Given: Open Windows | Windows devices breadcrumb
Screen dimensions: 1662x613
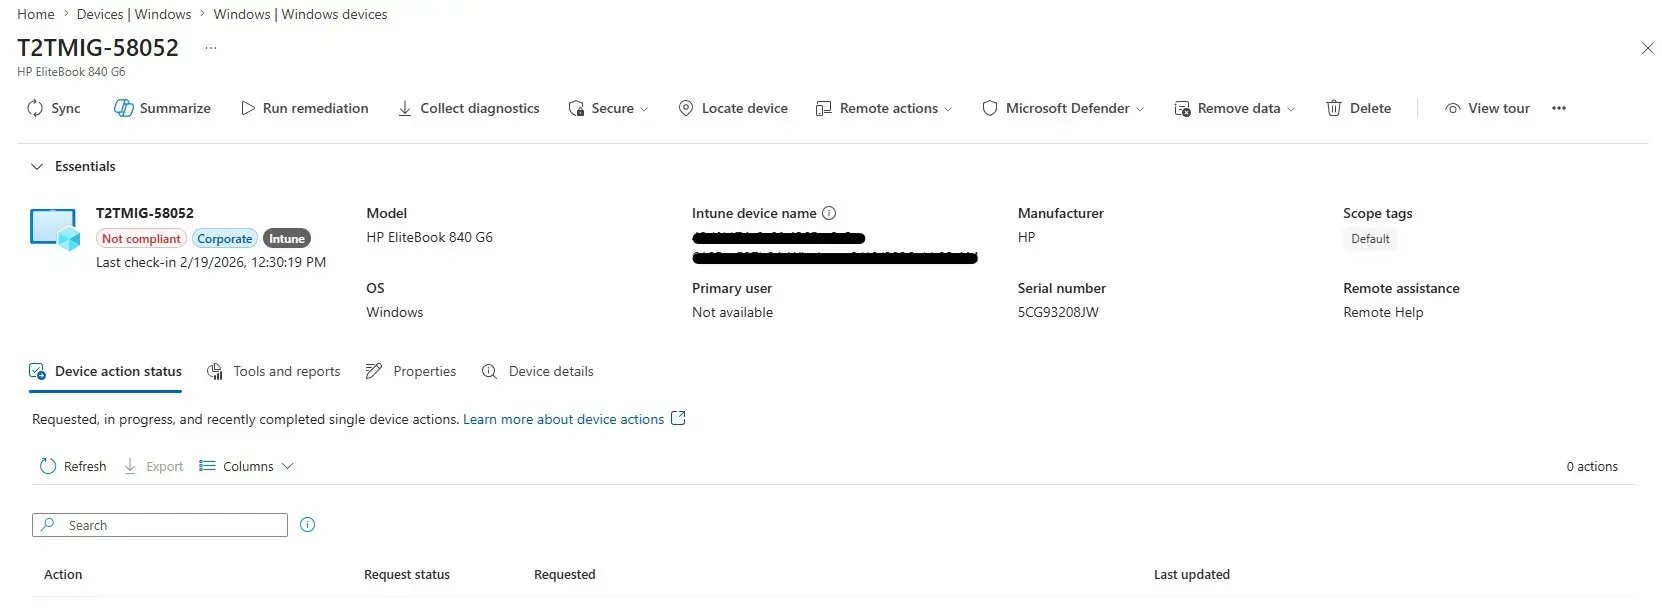Looking at the screenshot, I should click(x=300, y=14).
